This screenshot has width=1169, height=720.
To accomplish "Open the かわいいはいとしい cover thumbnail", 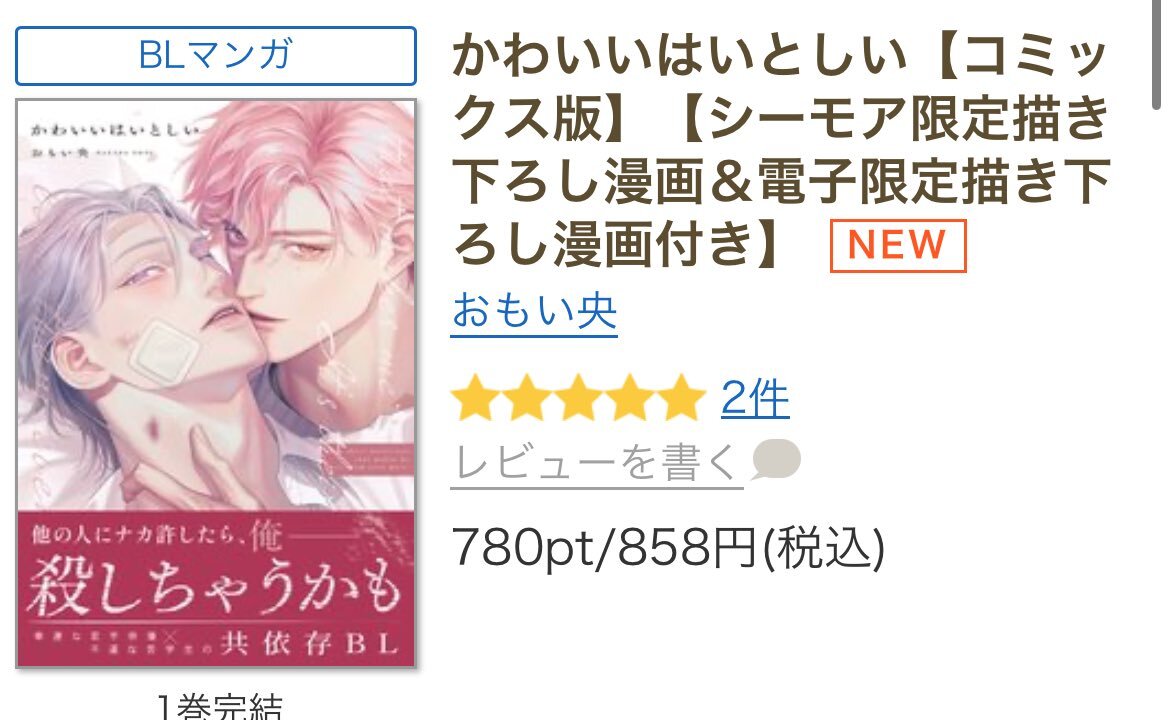I will click(215, 383).
